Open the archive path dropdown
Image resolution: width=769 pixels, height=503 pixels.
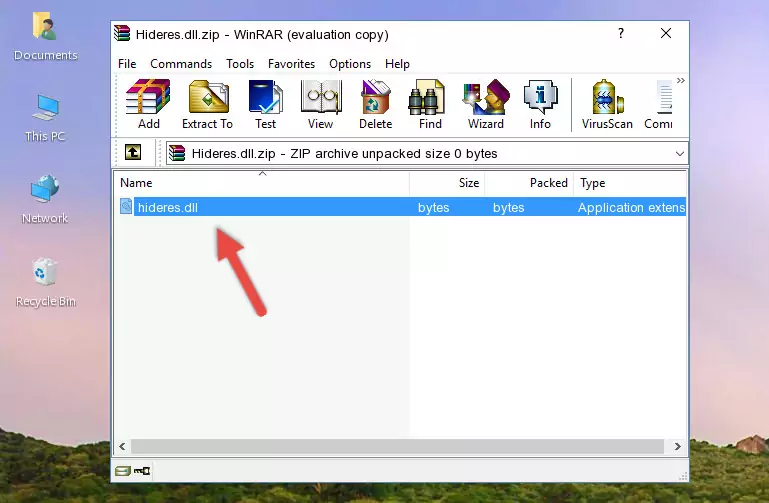coord(680,153)
